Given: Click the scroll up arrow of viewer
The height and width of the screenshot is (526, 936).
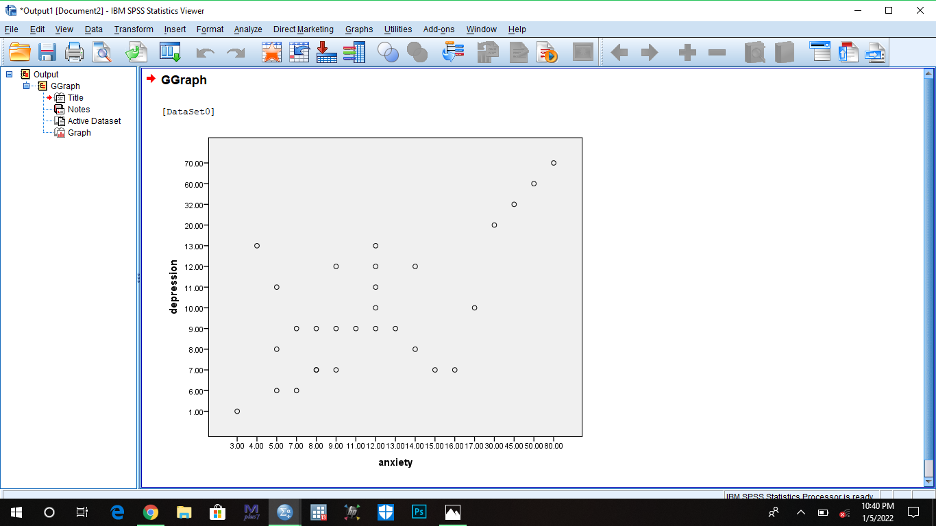Looking at the screenshot, I should [928, 73].
